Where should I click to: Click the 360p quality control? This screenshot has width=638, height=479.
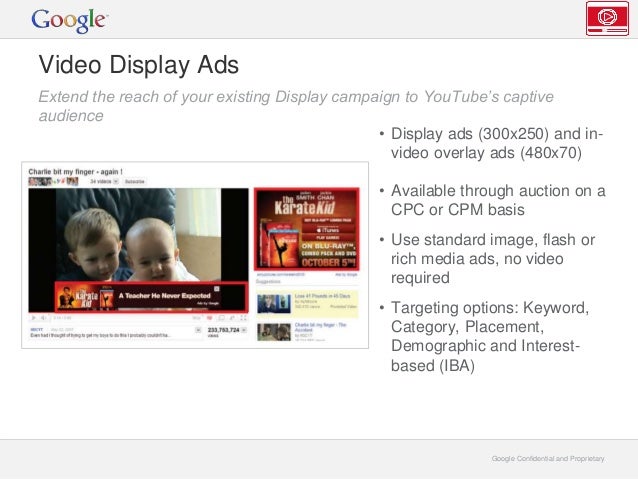(x=197, y=318)
